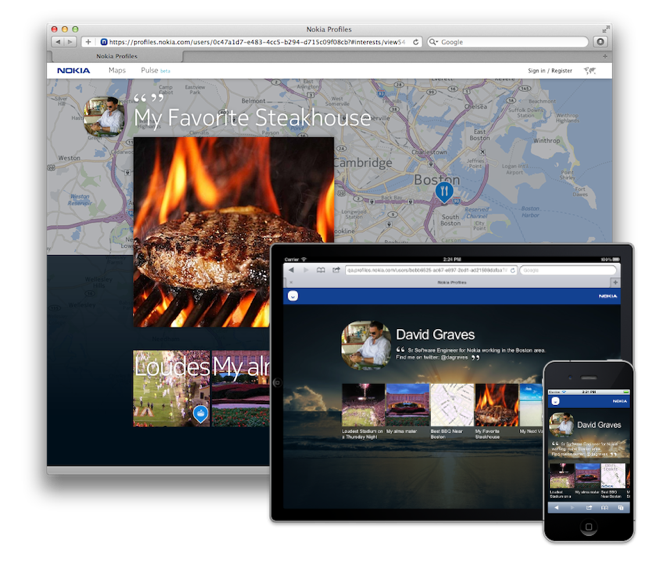The width and height of the screenshot is (665, 563).
Task: Open the Maps menu item
Action: click(x=117, y=70)
